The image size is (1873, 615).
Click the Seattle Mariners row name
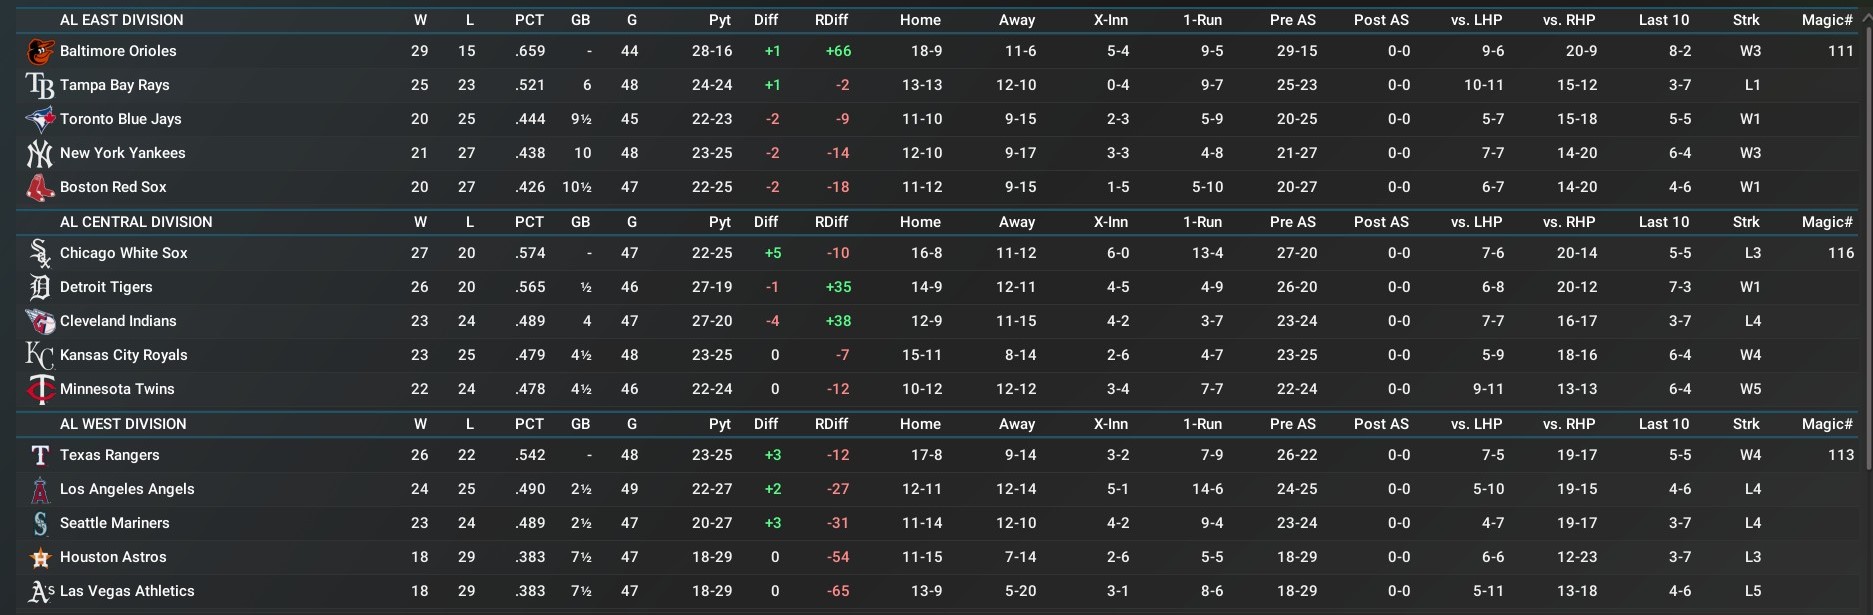click(x=115, y=523)
